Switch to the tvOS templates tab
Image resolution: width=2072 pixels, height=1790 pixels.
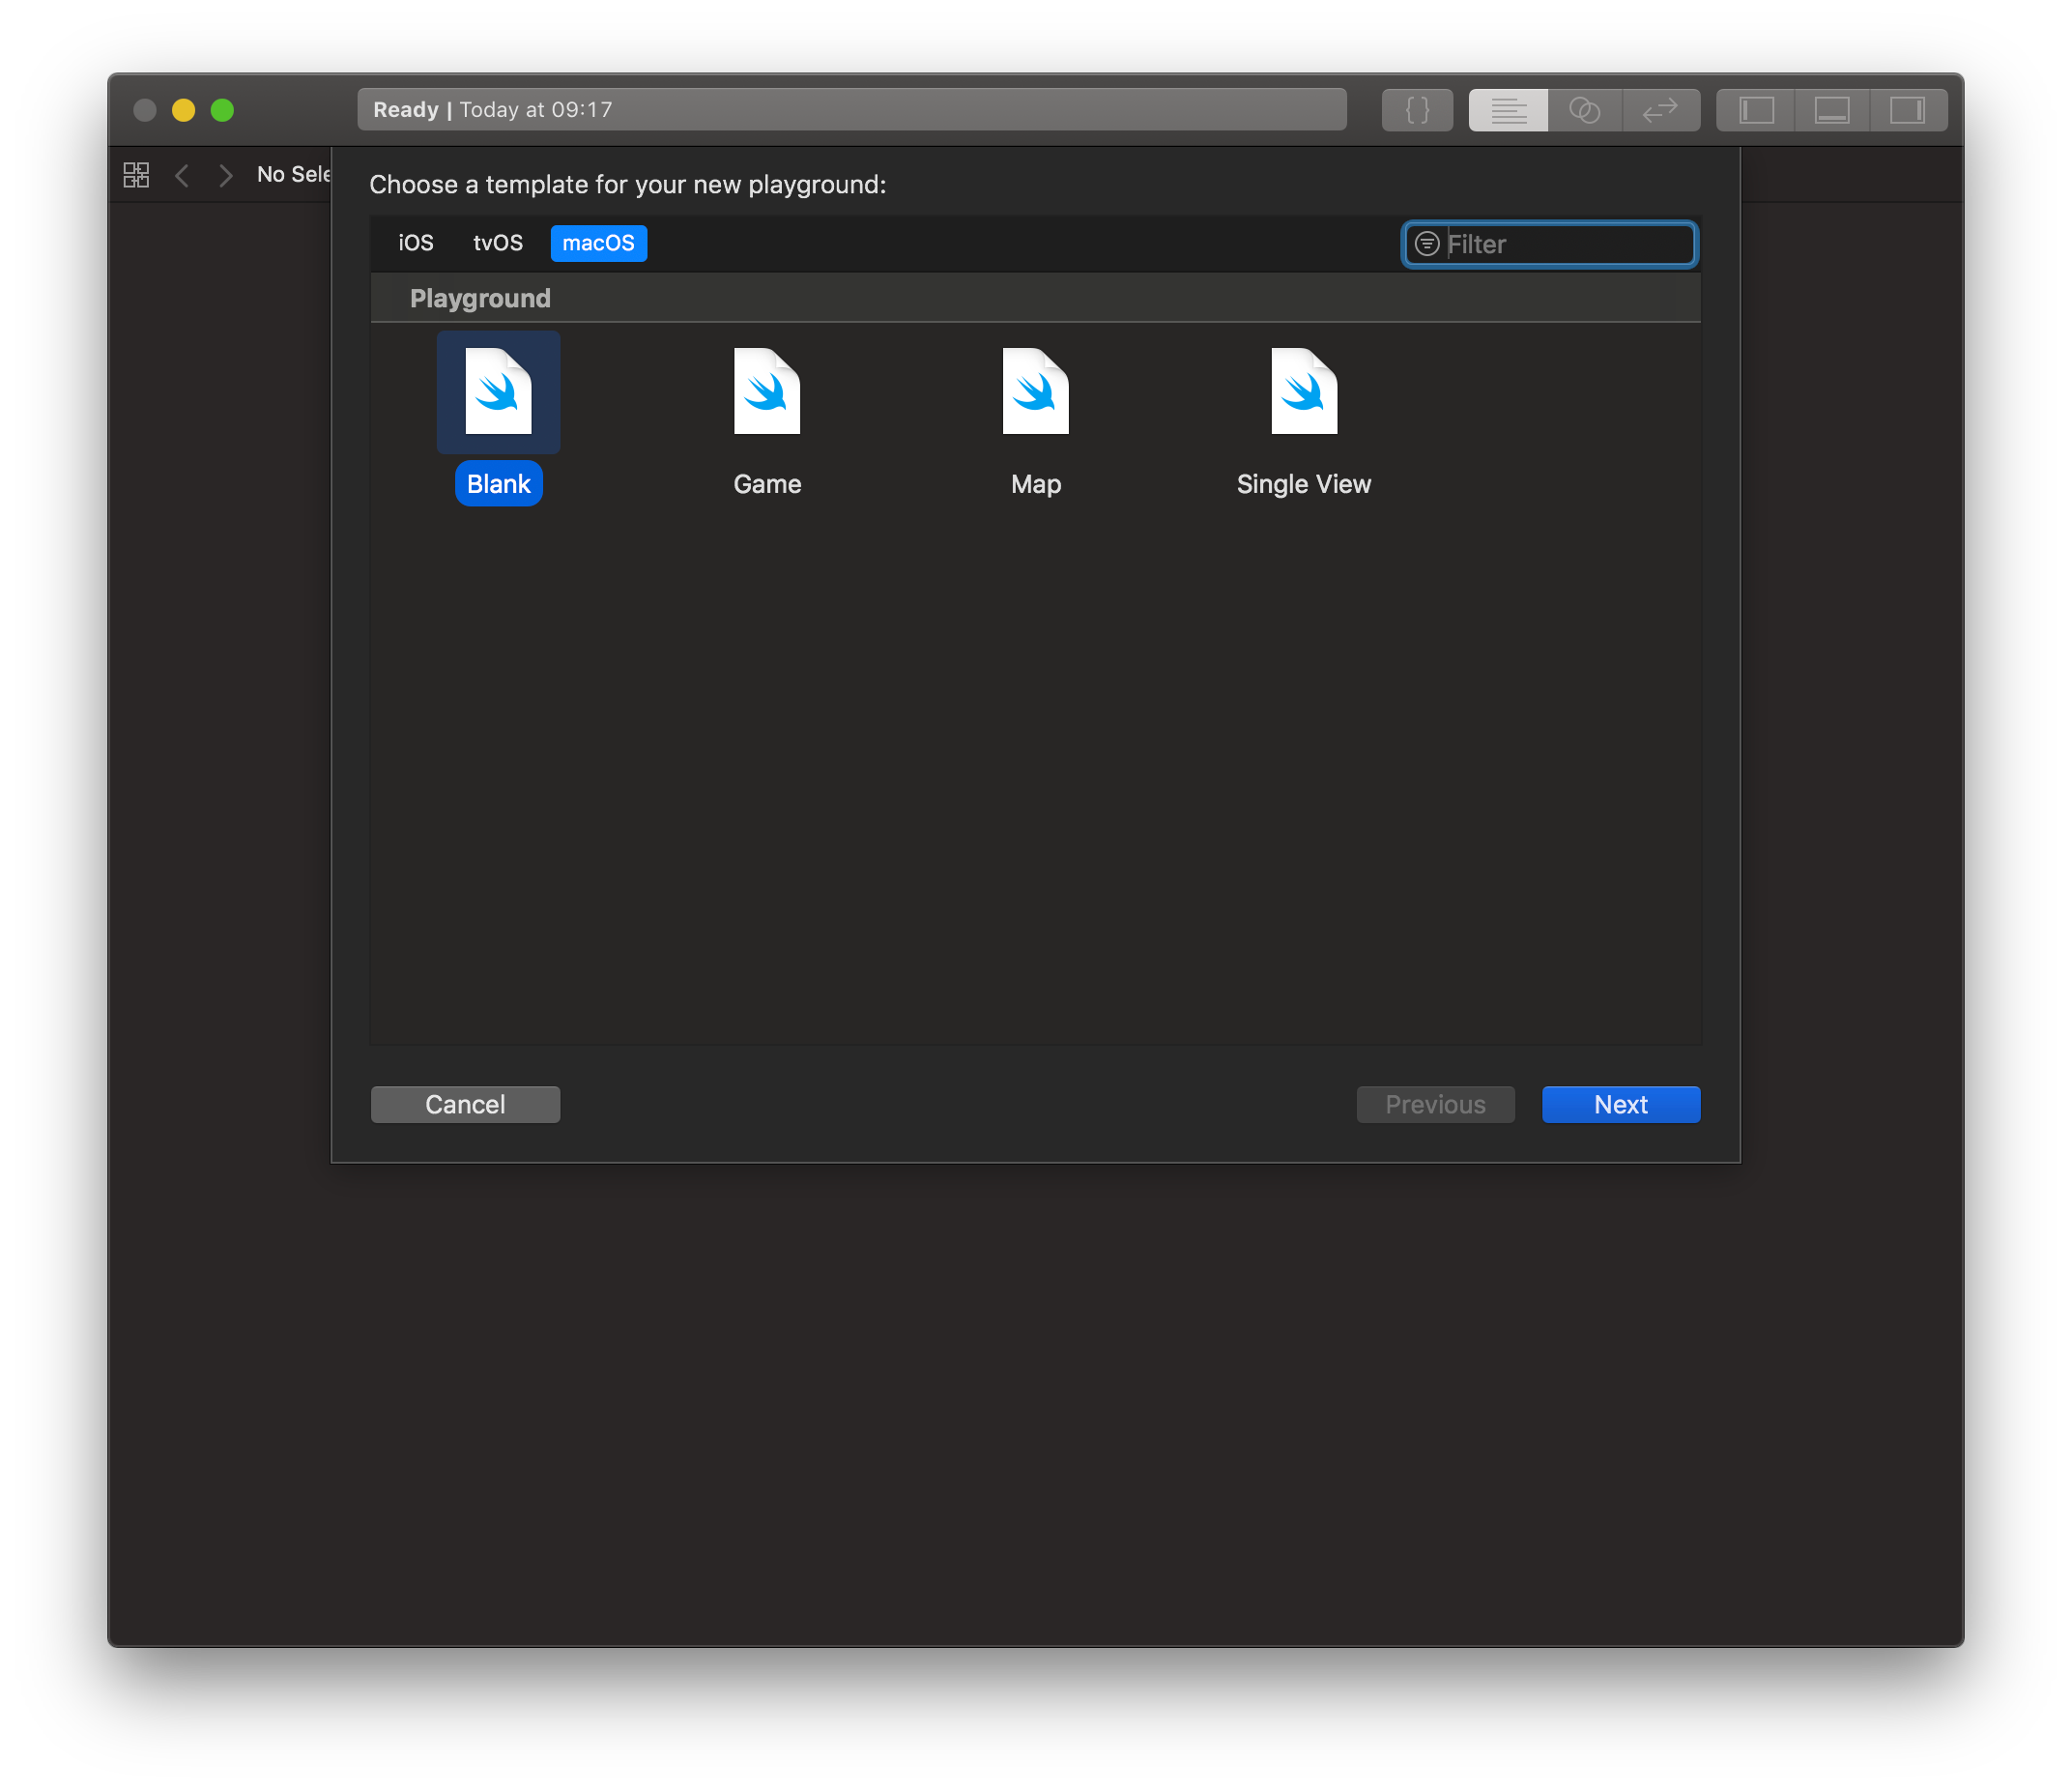pos(497,243)
